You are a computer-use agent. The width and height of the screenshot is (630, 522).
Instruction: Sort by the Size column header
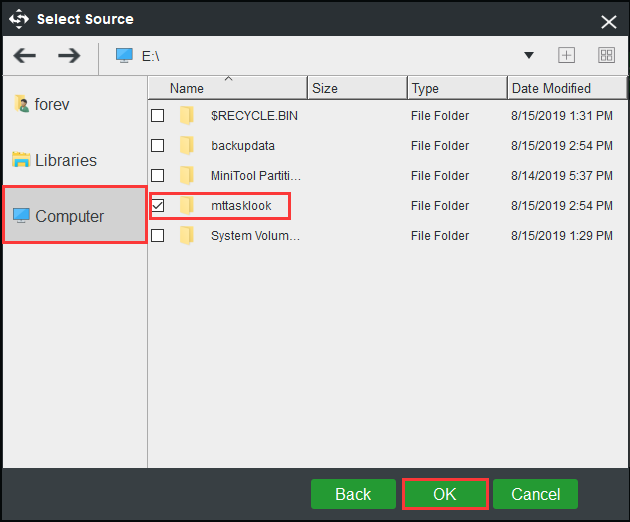tap(358, 88)
